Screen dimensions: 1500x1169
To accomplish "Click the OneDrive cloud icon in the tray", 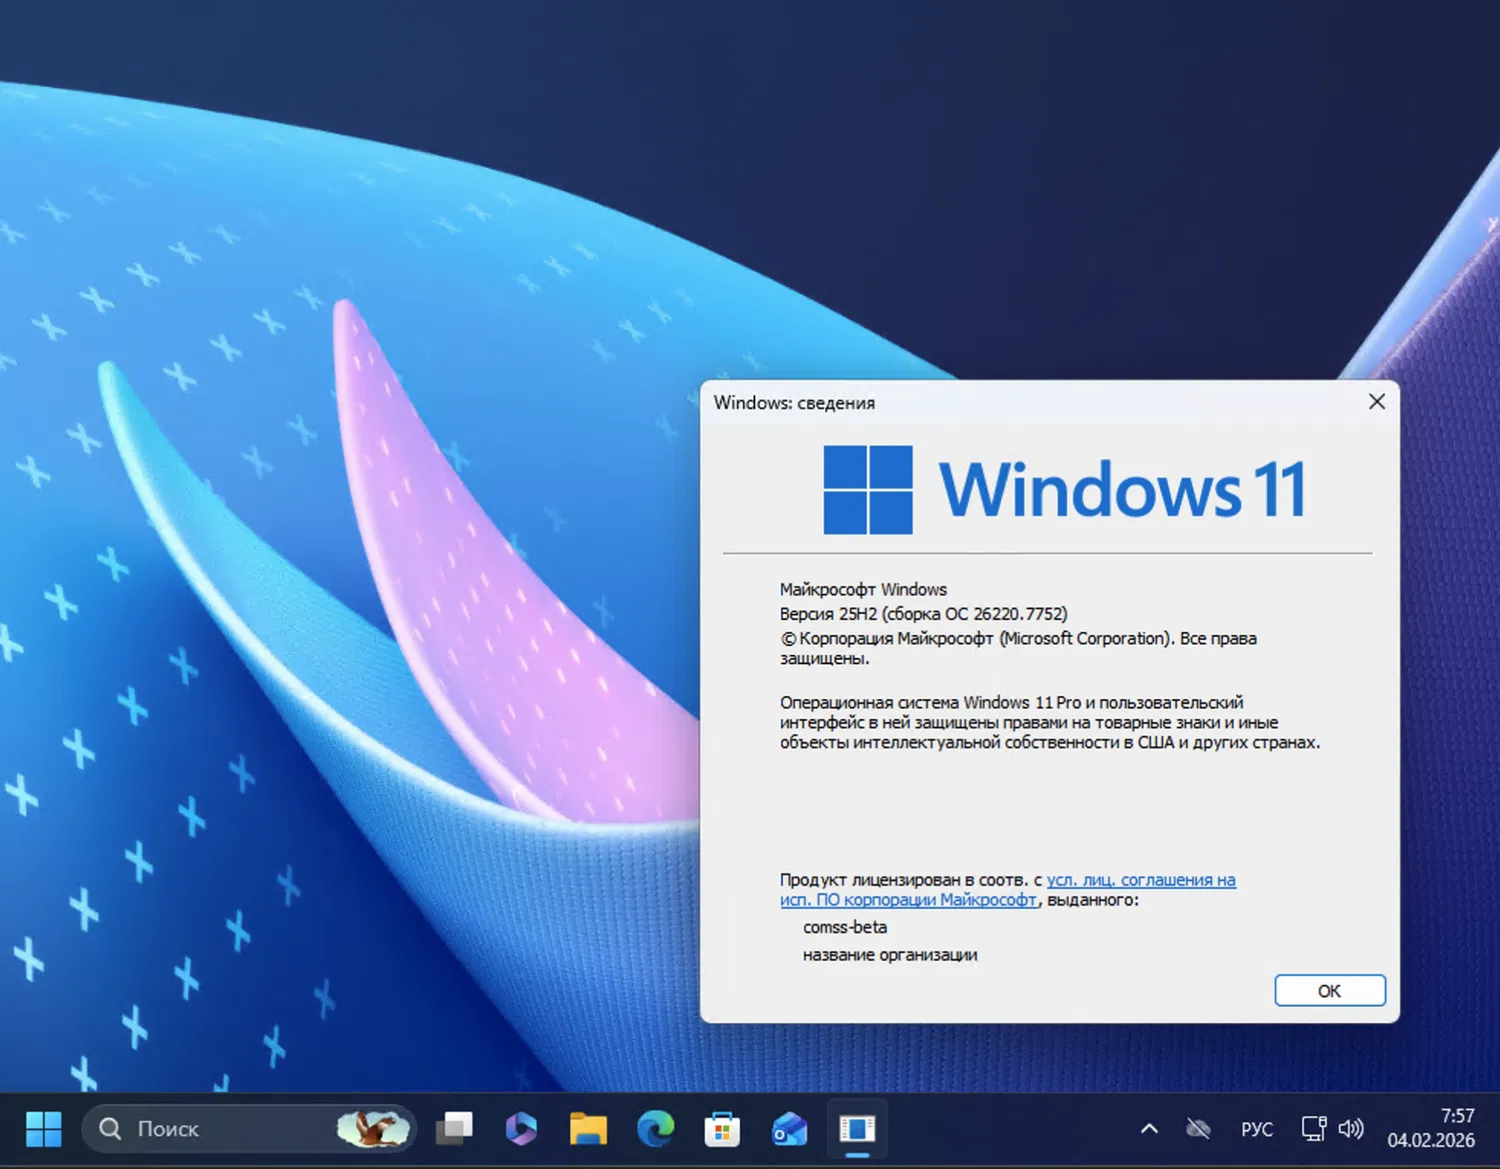I will (1198, 1128).
